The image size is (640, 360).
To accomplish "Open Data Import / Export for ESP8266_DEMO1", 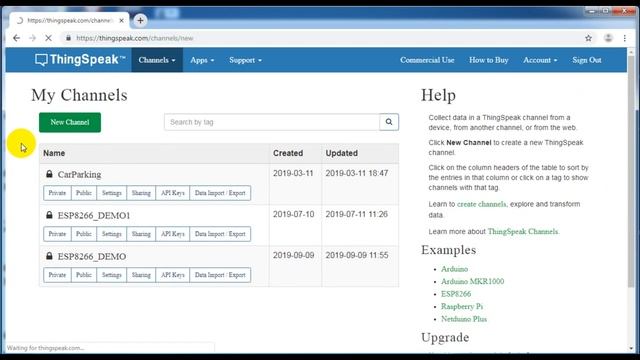I will click(220, 234).
